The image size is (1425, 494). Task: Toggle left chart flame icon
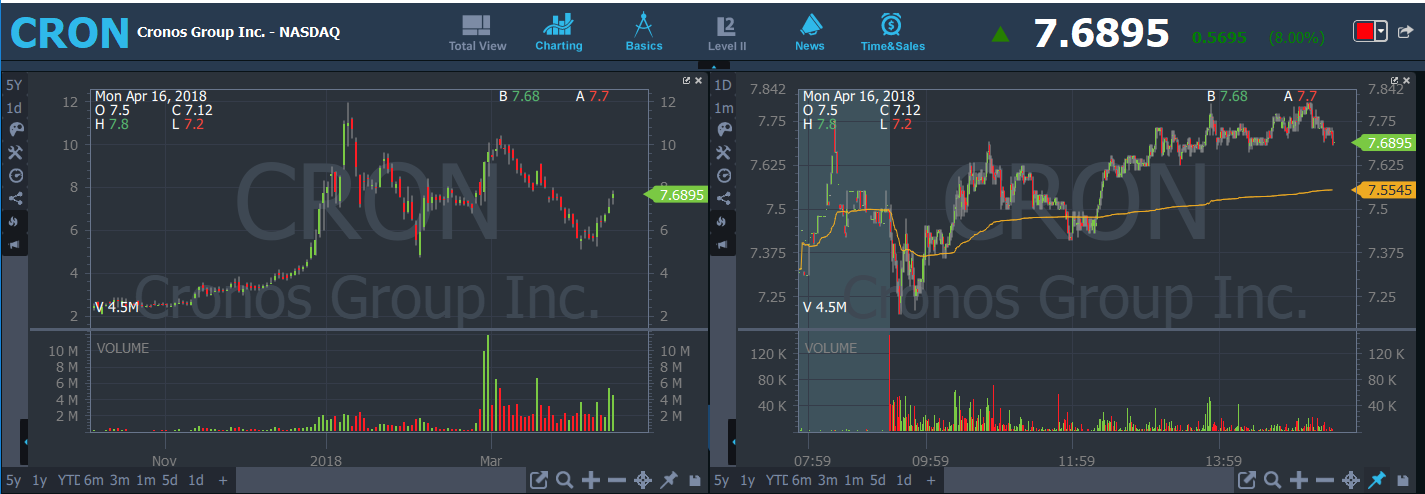point(14,221)
